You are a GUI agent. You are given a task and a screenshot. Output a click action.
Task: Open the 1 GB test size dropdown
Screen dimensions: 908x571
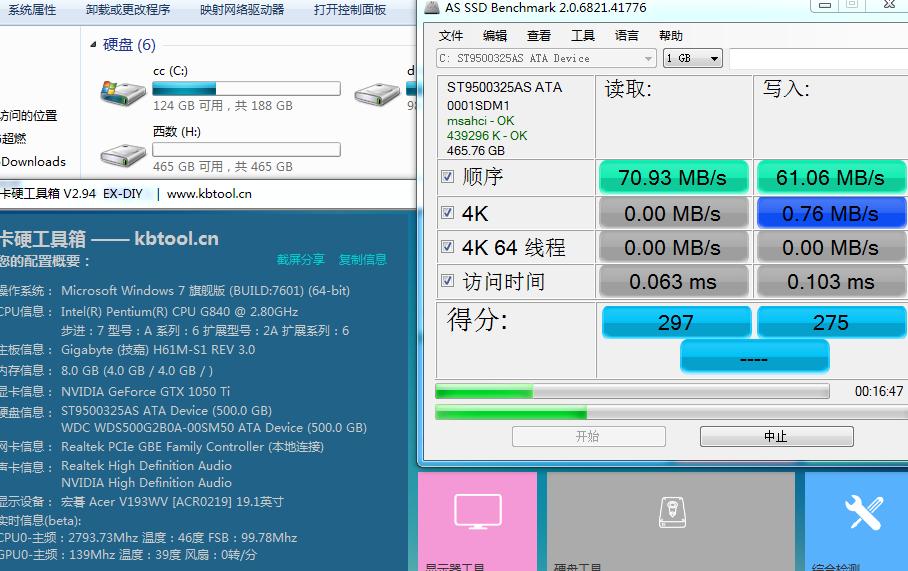[x=693, y=58]
